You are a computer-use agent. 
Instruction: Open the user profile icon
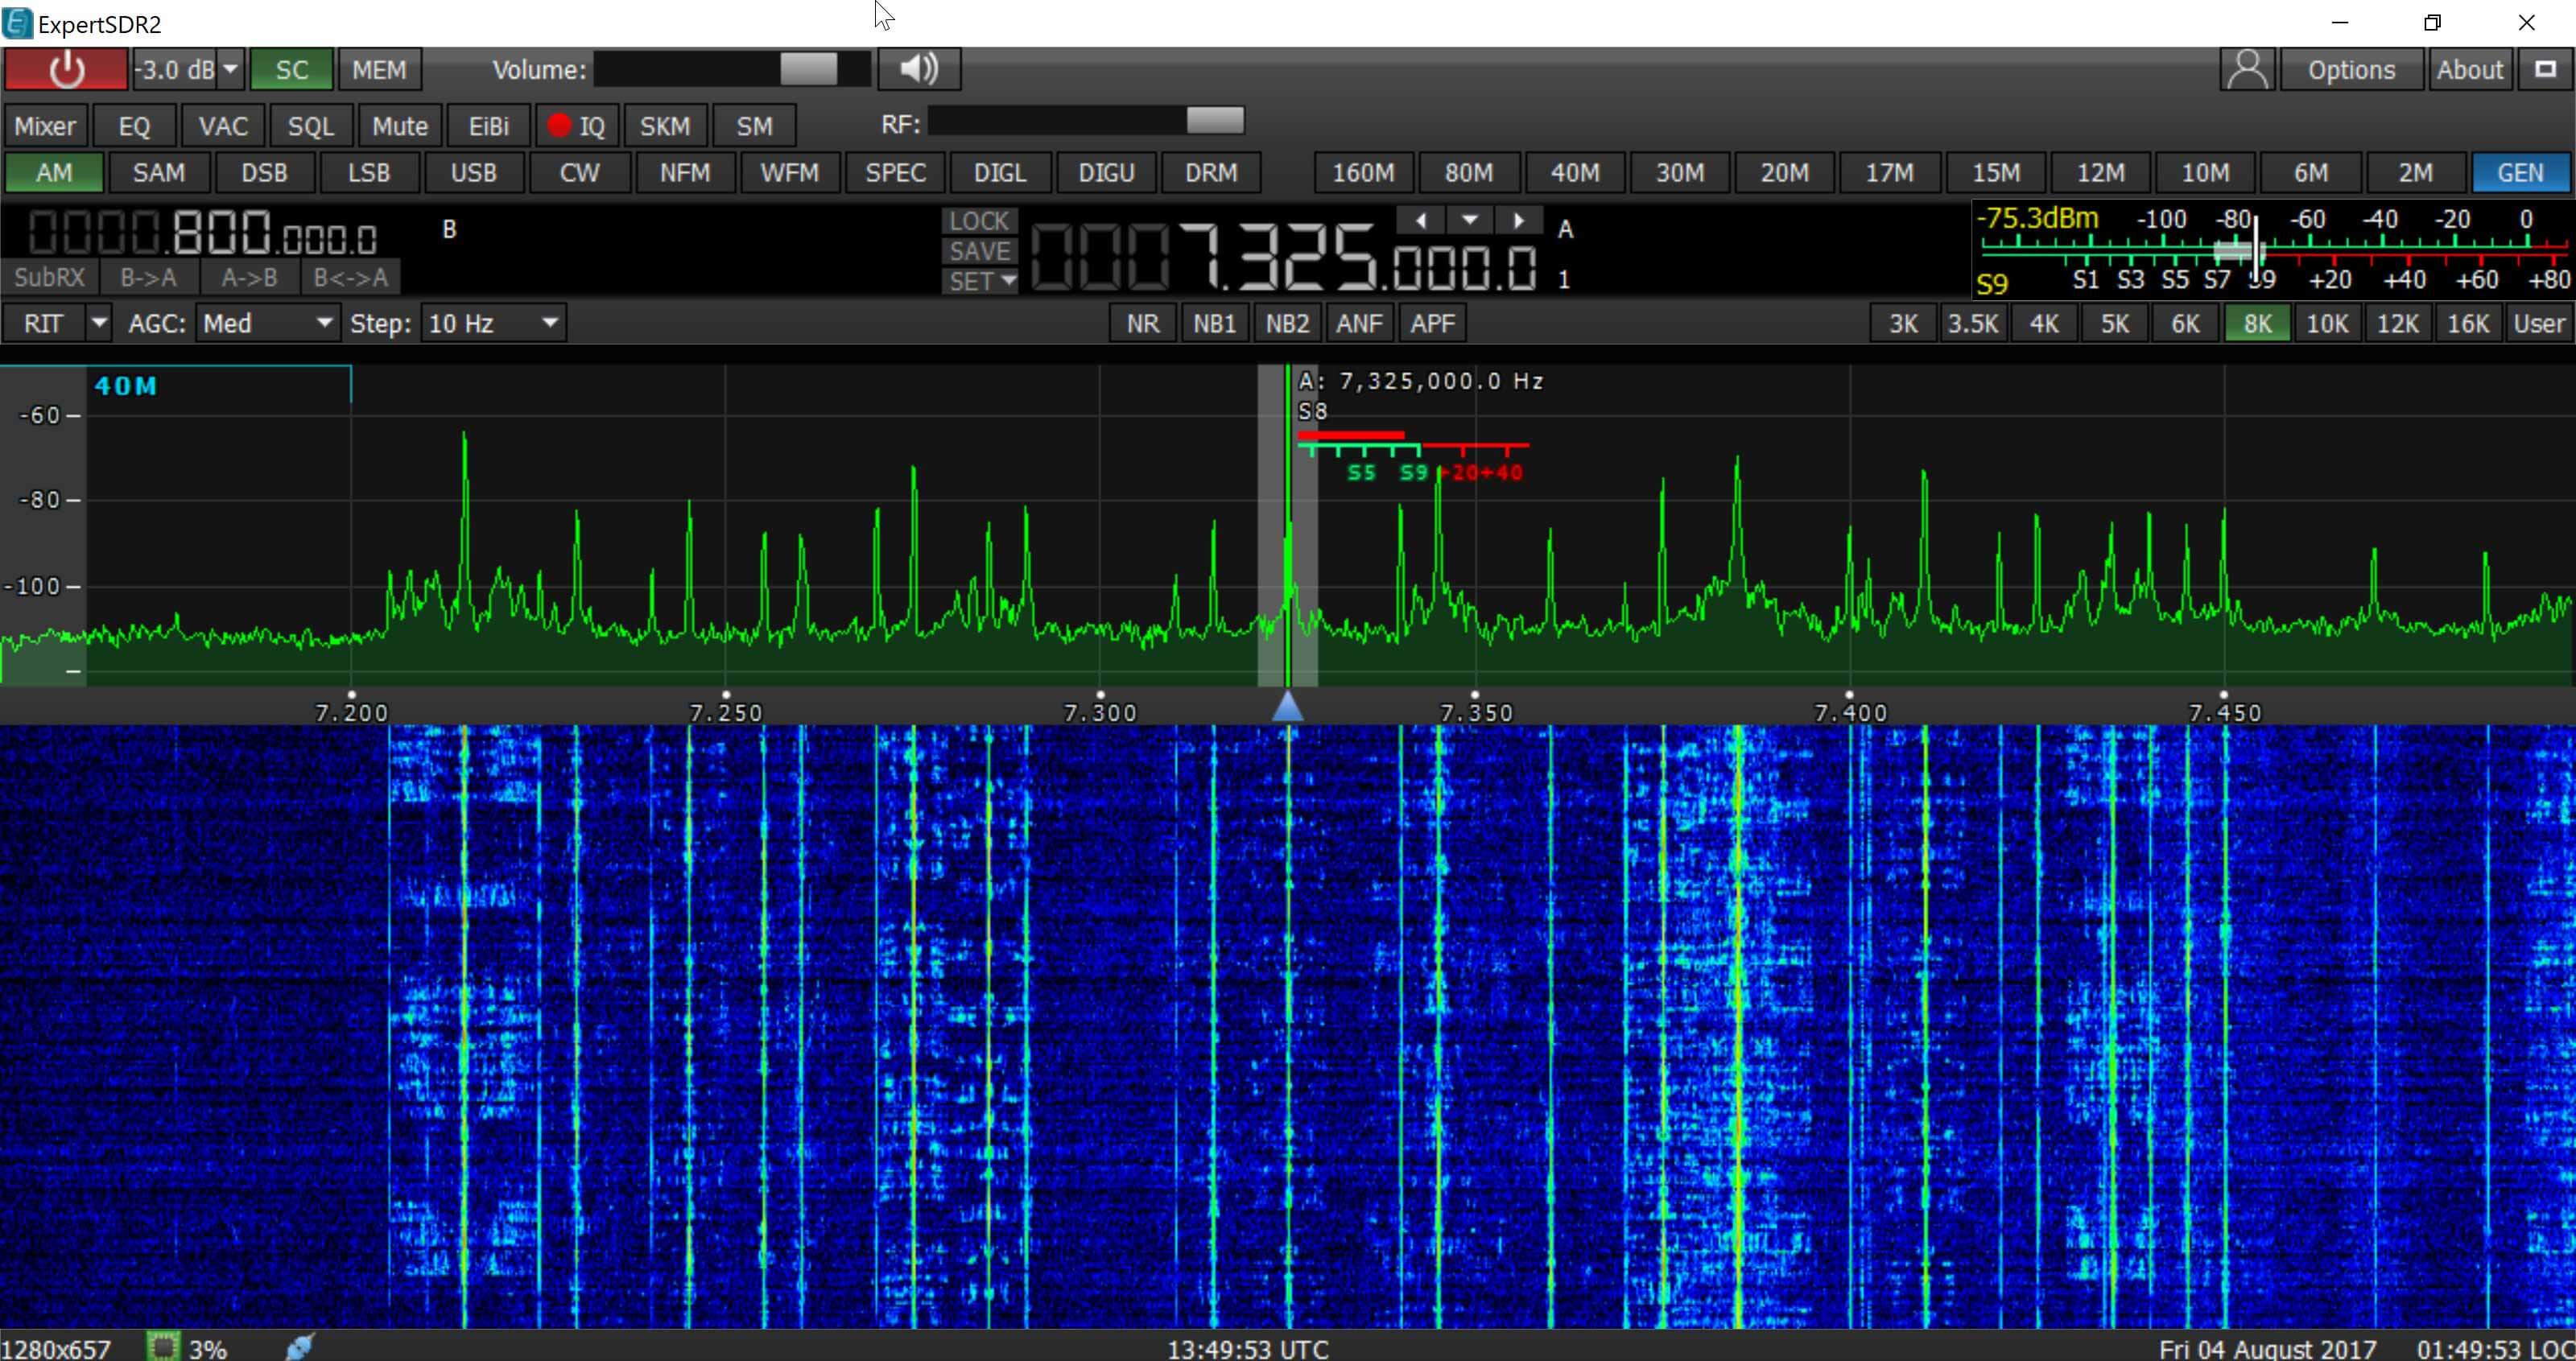click(x=2247, y=70)
